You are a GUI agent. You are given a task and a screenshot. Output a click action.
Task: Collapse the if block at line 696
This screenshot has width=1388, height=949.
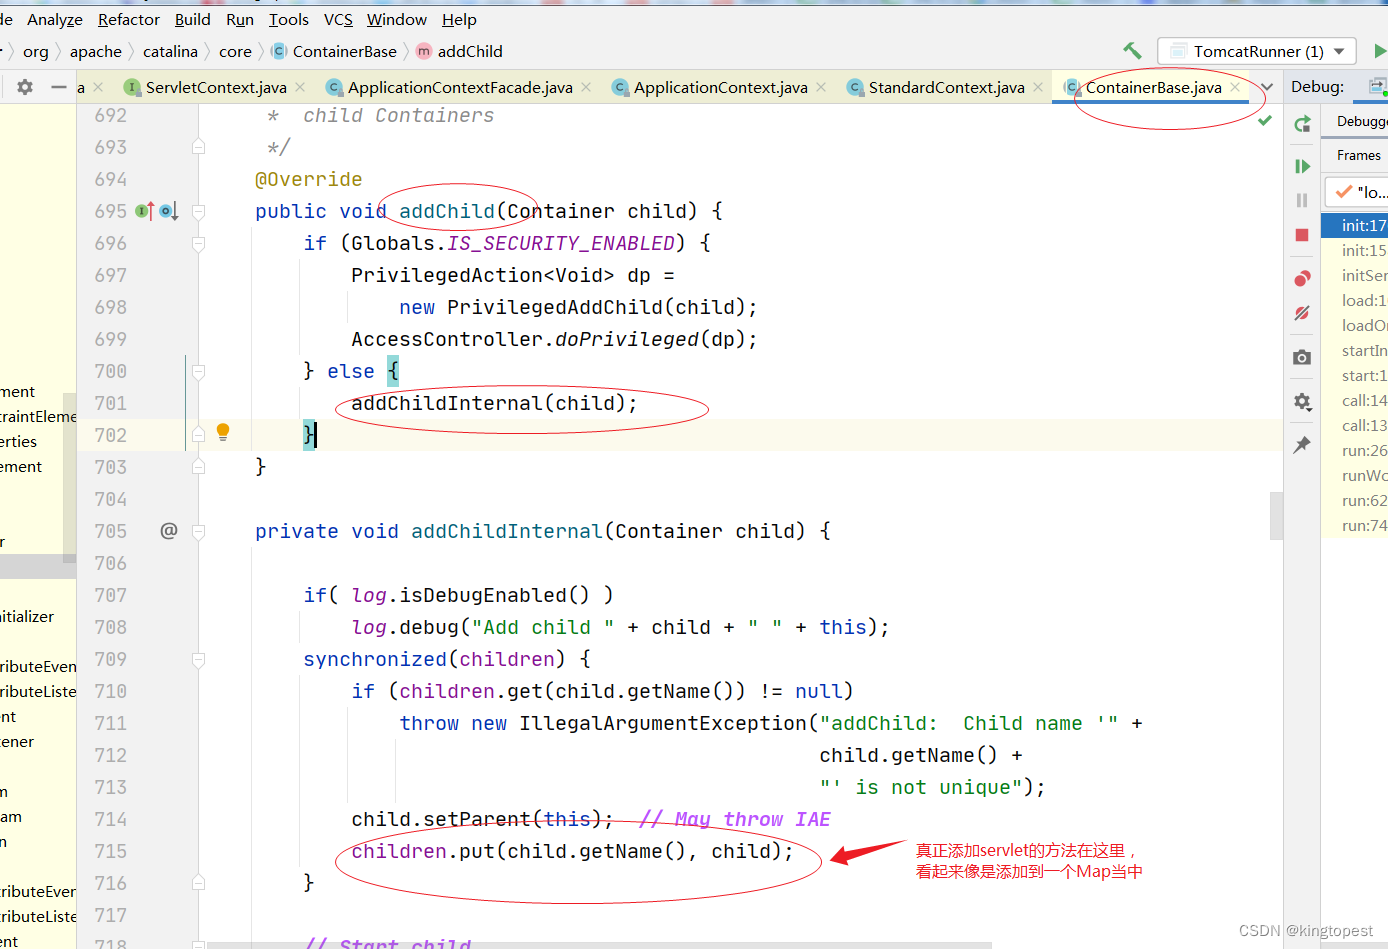(198, 243)
